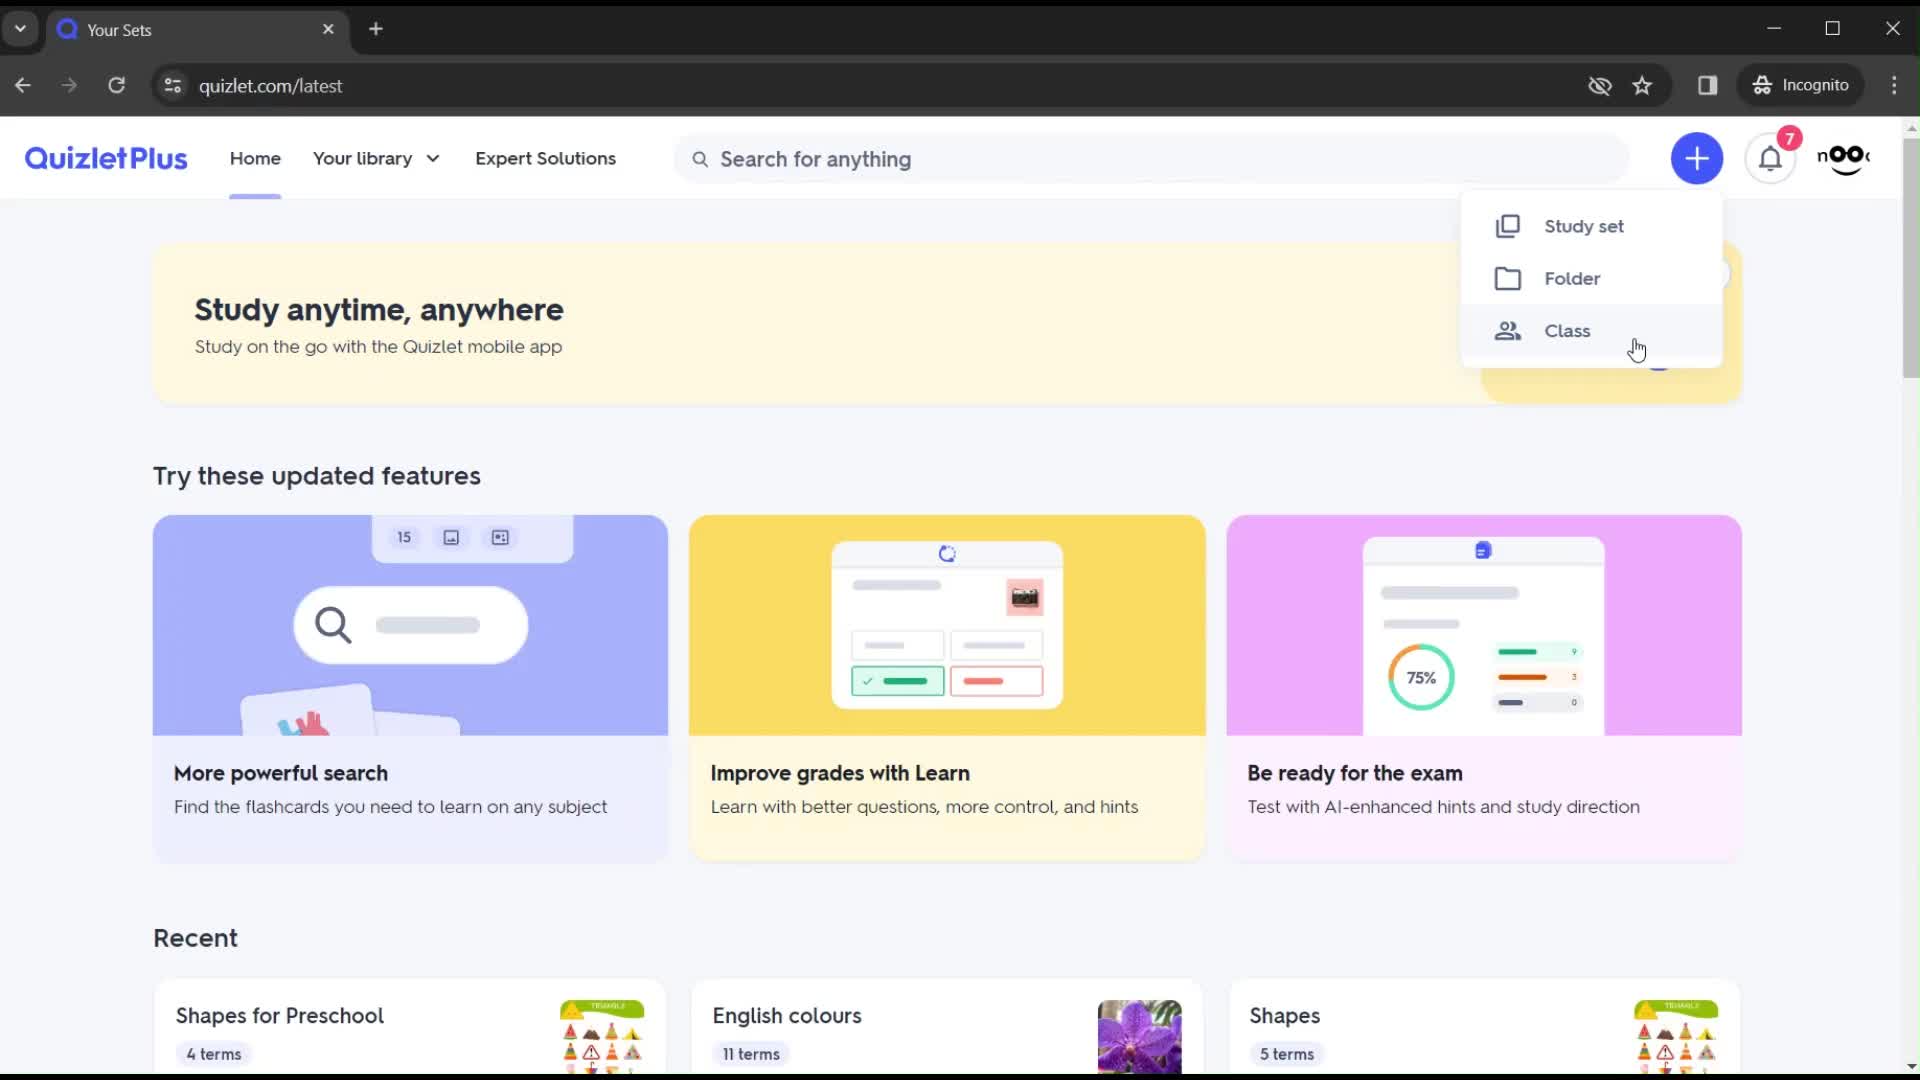The width and height of the screenshot is (1920, 1080).
Task: Open the user profile avatar menu
Action: point(1843,158)
